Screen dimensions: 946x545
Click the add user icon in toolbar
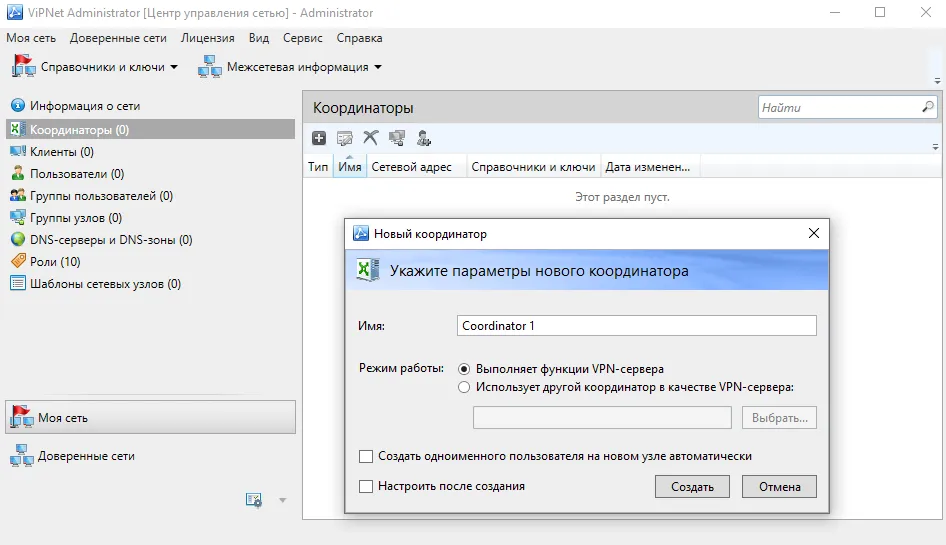[x=424, y=138]
